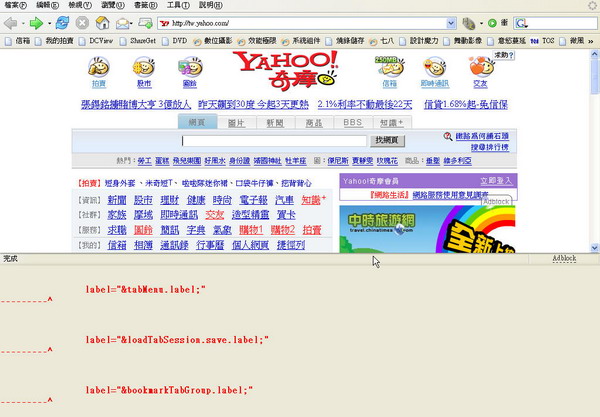
Task: Click the Mail envelope toolbar icon
Action: 122,24
